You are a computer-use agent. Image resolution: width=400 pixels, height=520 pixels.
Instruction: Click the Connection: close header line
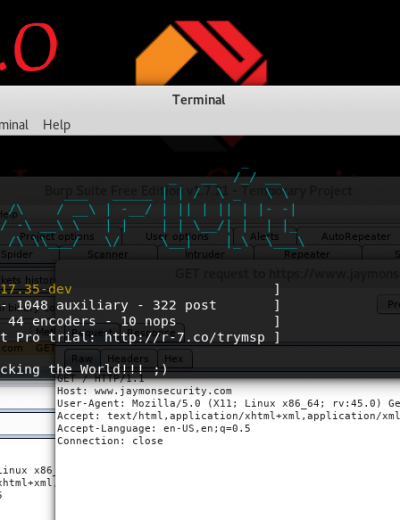(110, 441)
